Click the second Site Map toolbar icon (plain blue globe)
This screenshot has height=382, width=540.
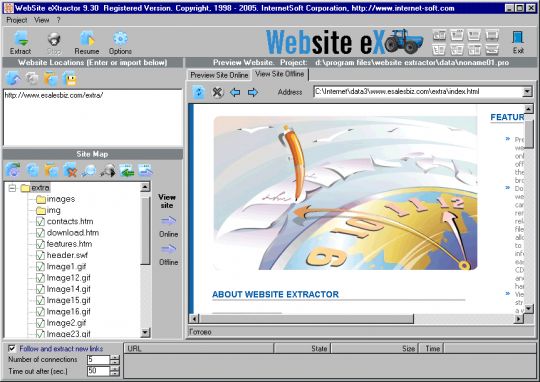click(x=33, y=170)
